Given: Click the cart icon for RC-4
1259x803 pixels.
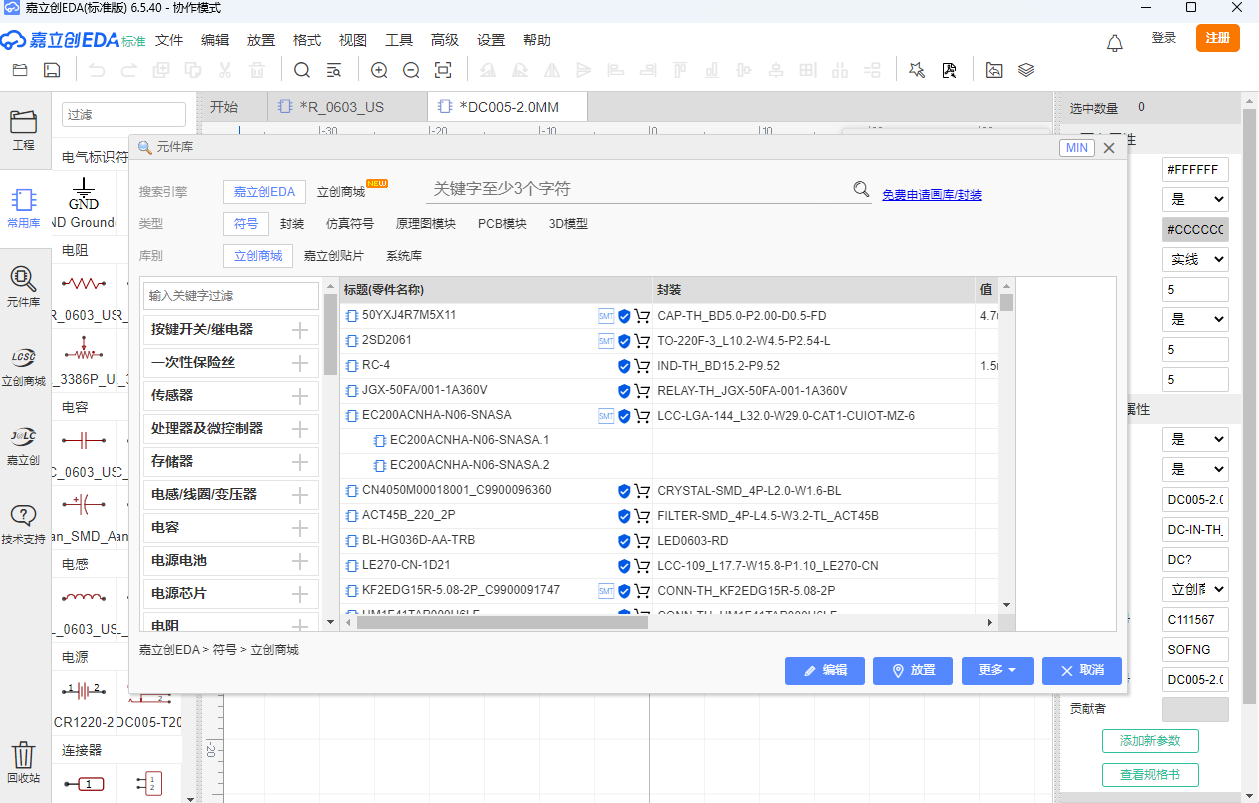Looking at the screenshot, I should pyautogui.click(x=642, y=366).
